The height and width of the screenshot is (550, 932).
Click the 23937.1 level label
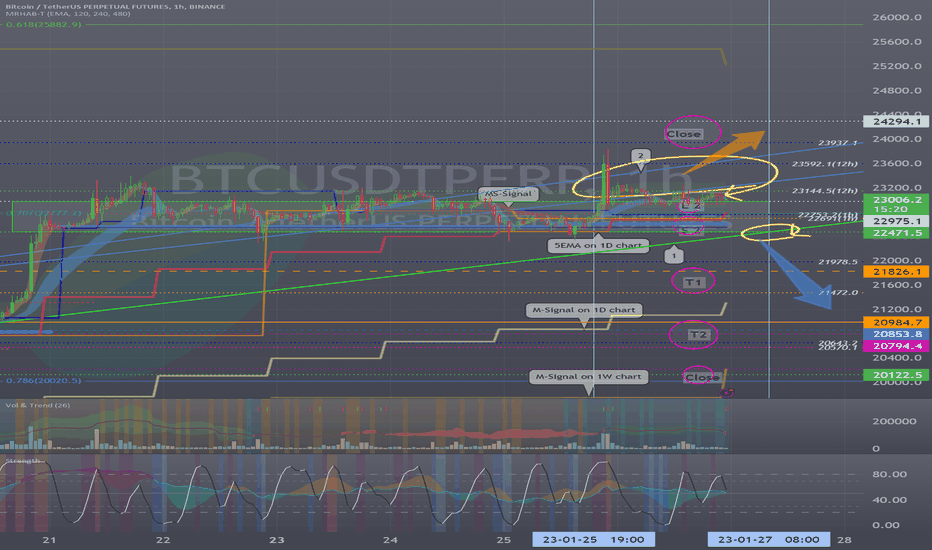point(837,143)
